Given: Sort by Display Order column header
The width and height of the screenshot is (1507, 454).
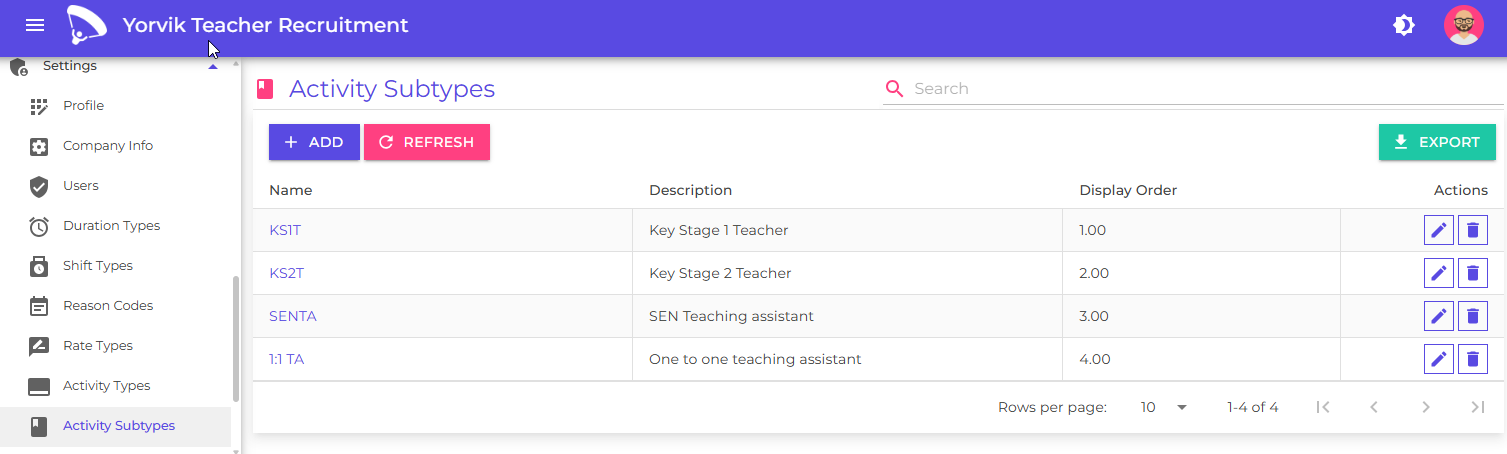Looking at the screenshot, I should coord(1128,190).
